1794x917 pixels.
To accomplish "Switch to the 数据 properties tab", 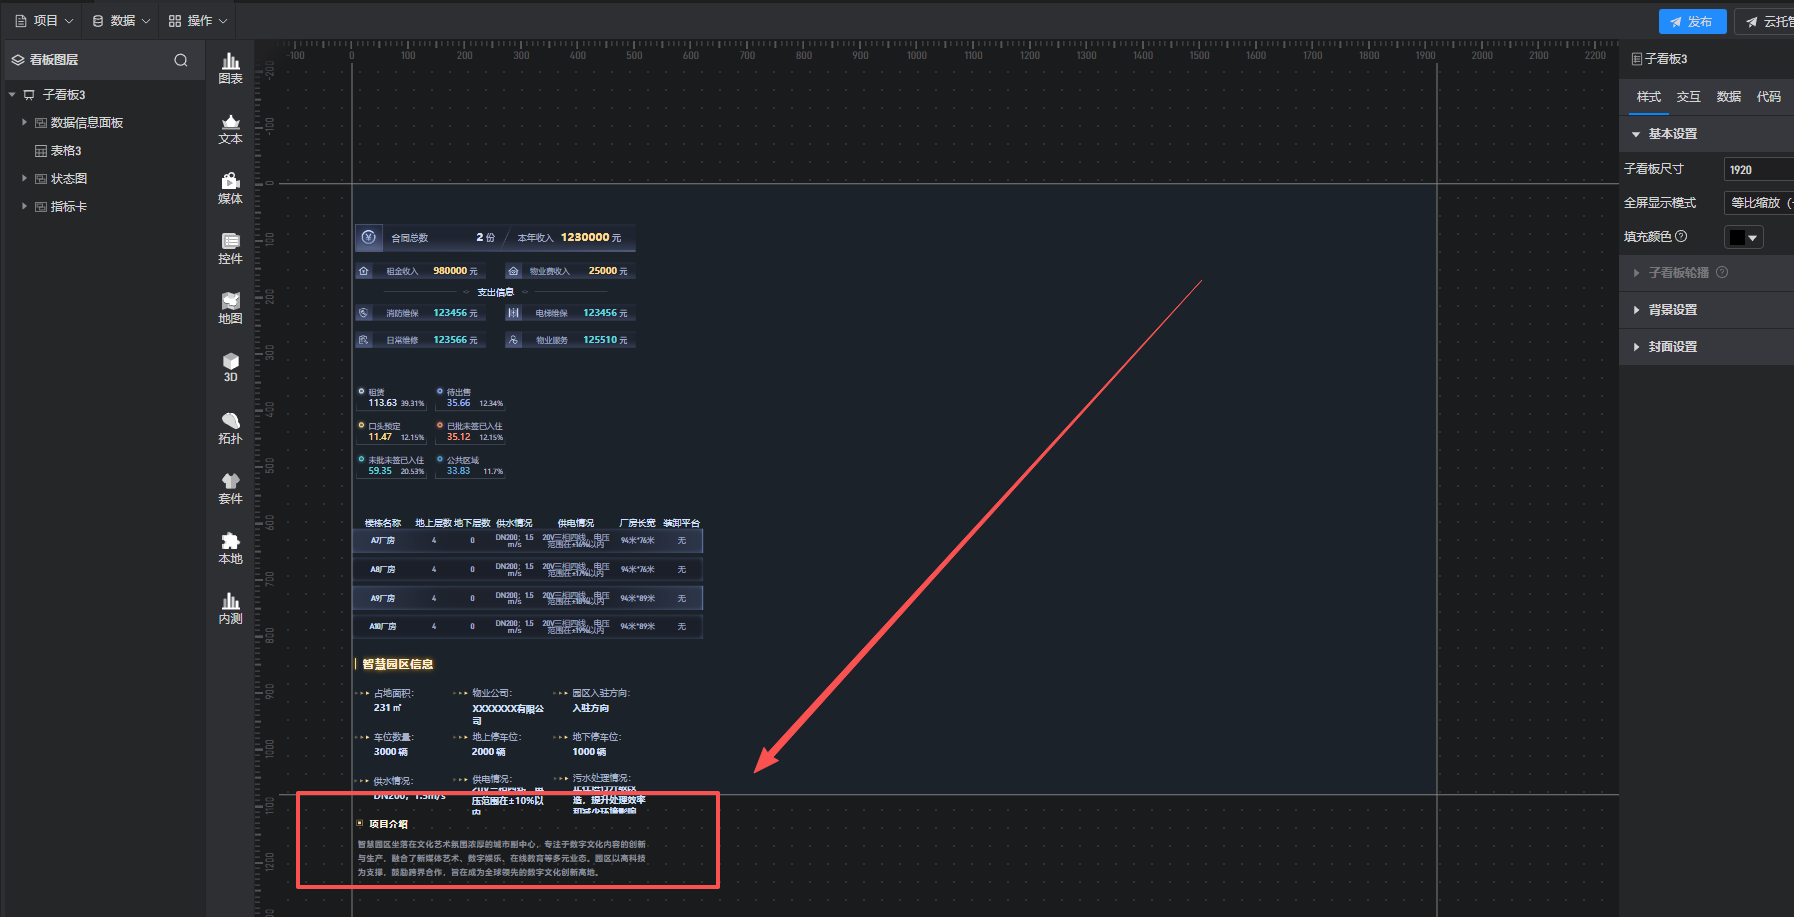I will (1728, 97).
